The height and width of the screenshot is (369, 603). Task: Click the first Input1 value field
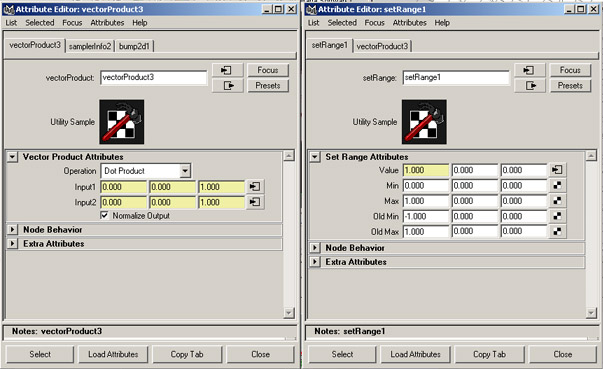click(x=123, y=187)
